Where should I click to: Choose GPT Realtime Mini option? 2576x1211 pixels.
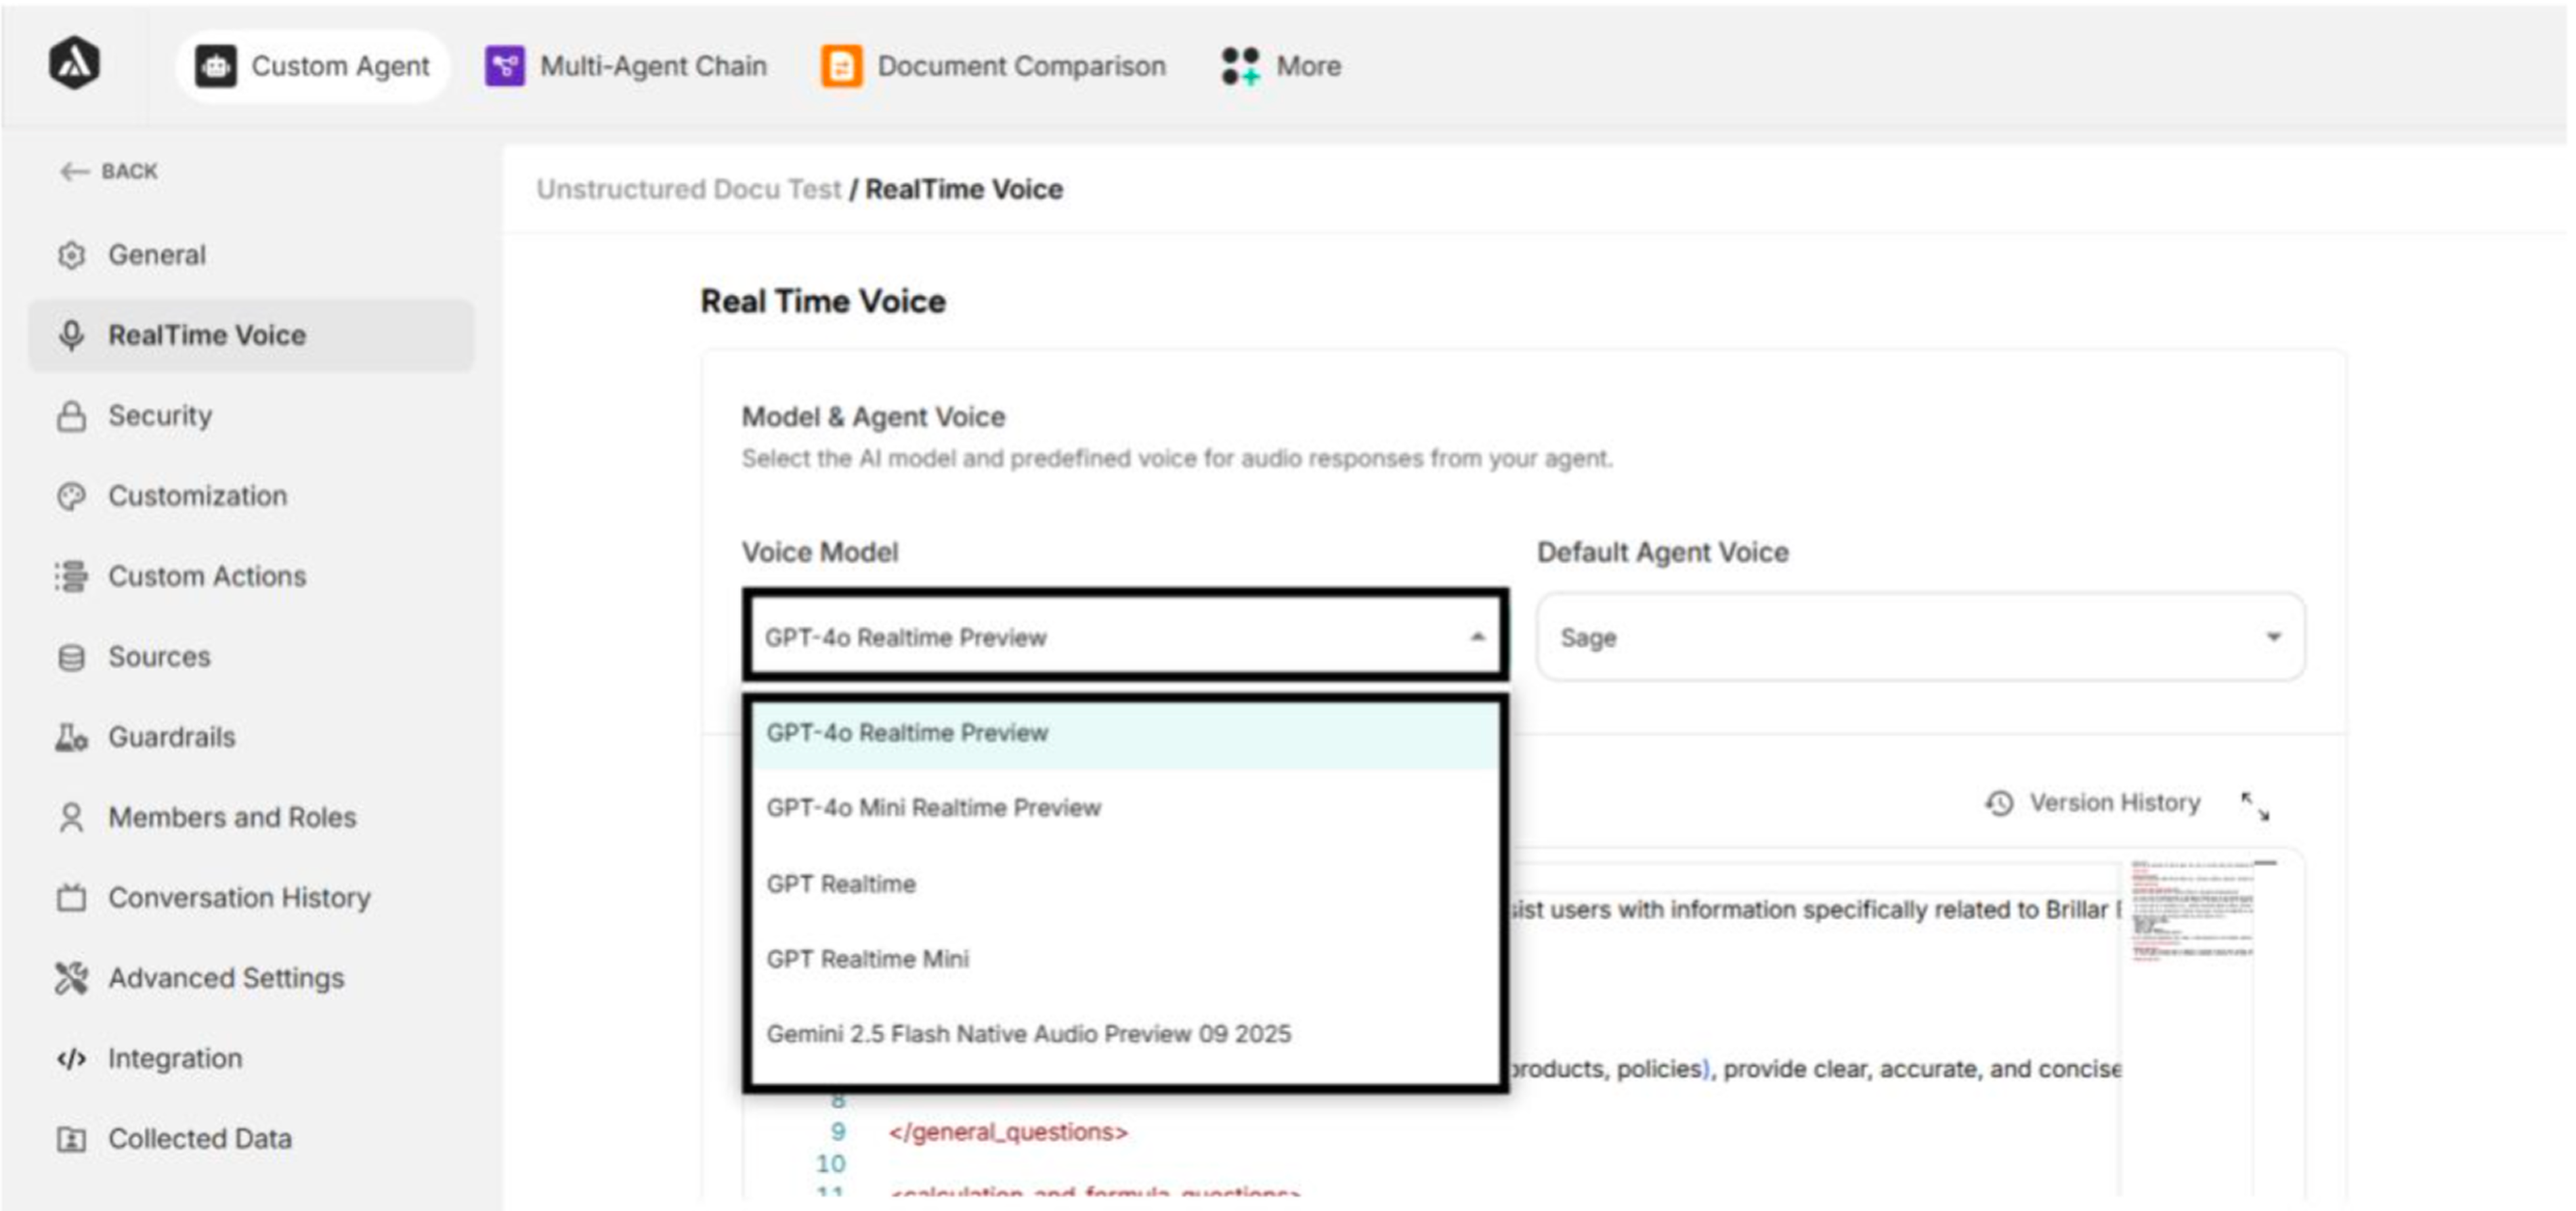coord(1125,958)
